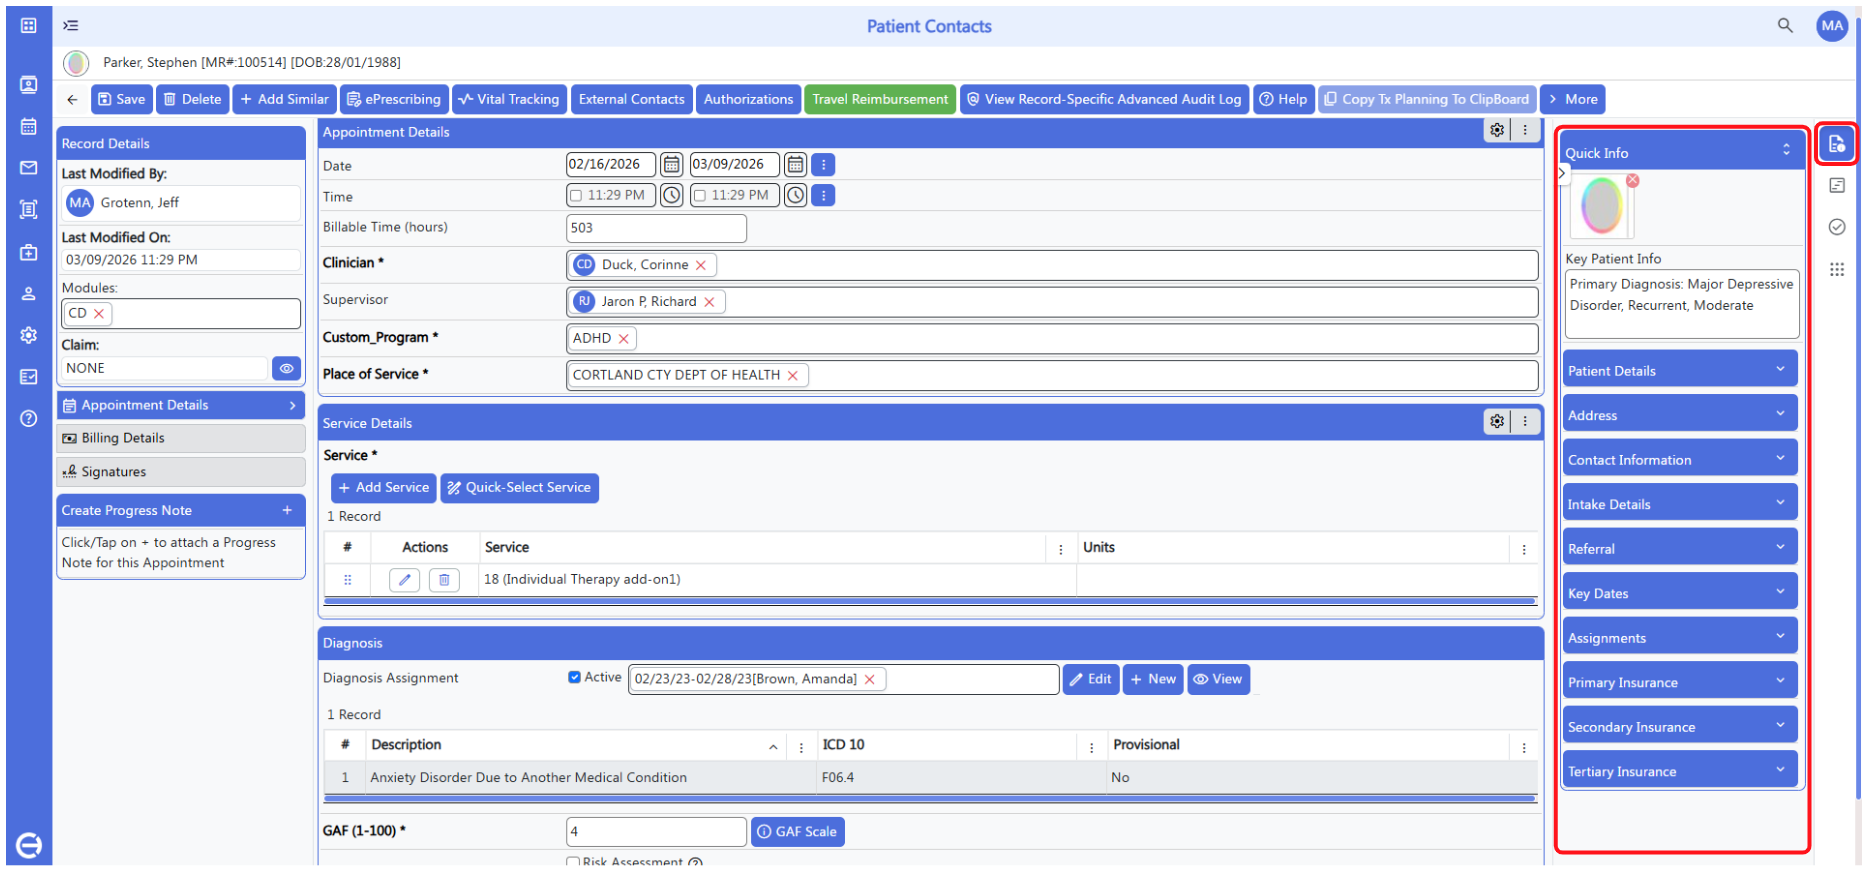Open the start time clock picker

[672, 195]
